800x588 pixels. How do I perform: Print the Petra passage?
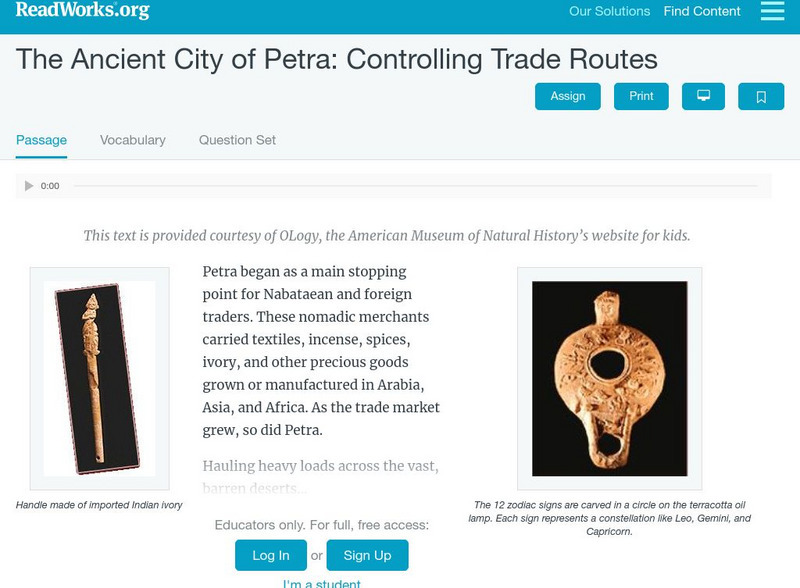pyautogui.click(x=641, y=96)
